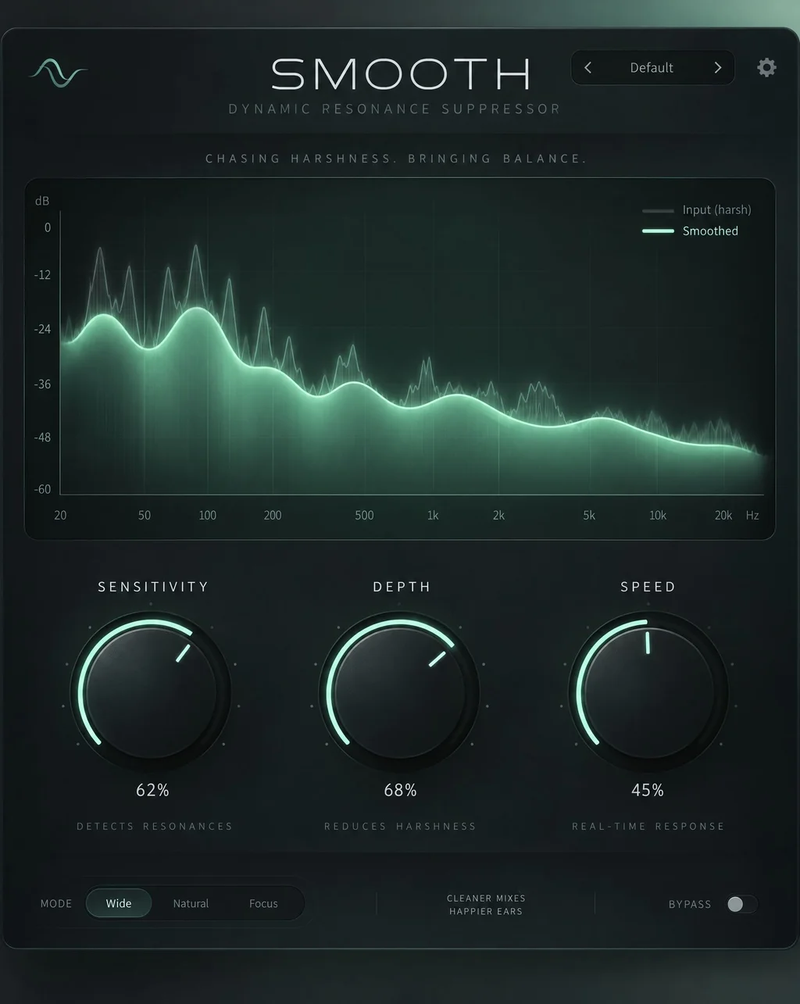The image size is (800, 1004).
Task: Click the Sensitivity 62% value
Action: pos(152,790)
